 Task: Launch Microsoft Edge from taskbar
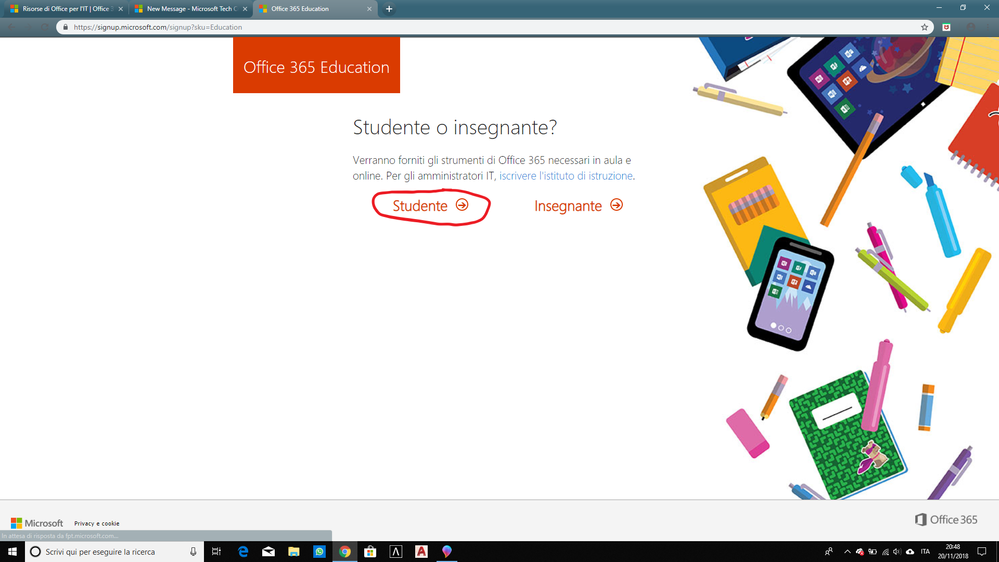coord(243,552)
